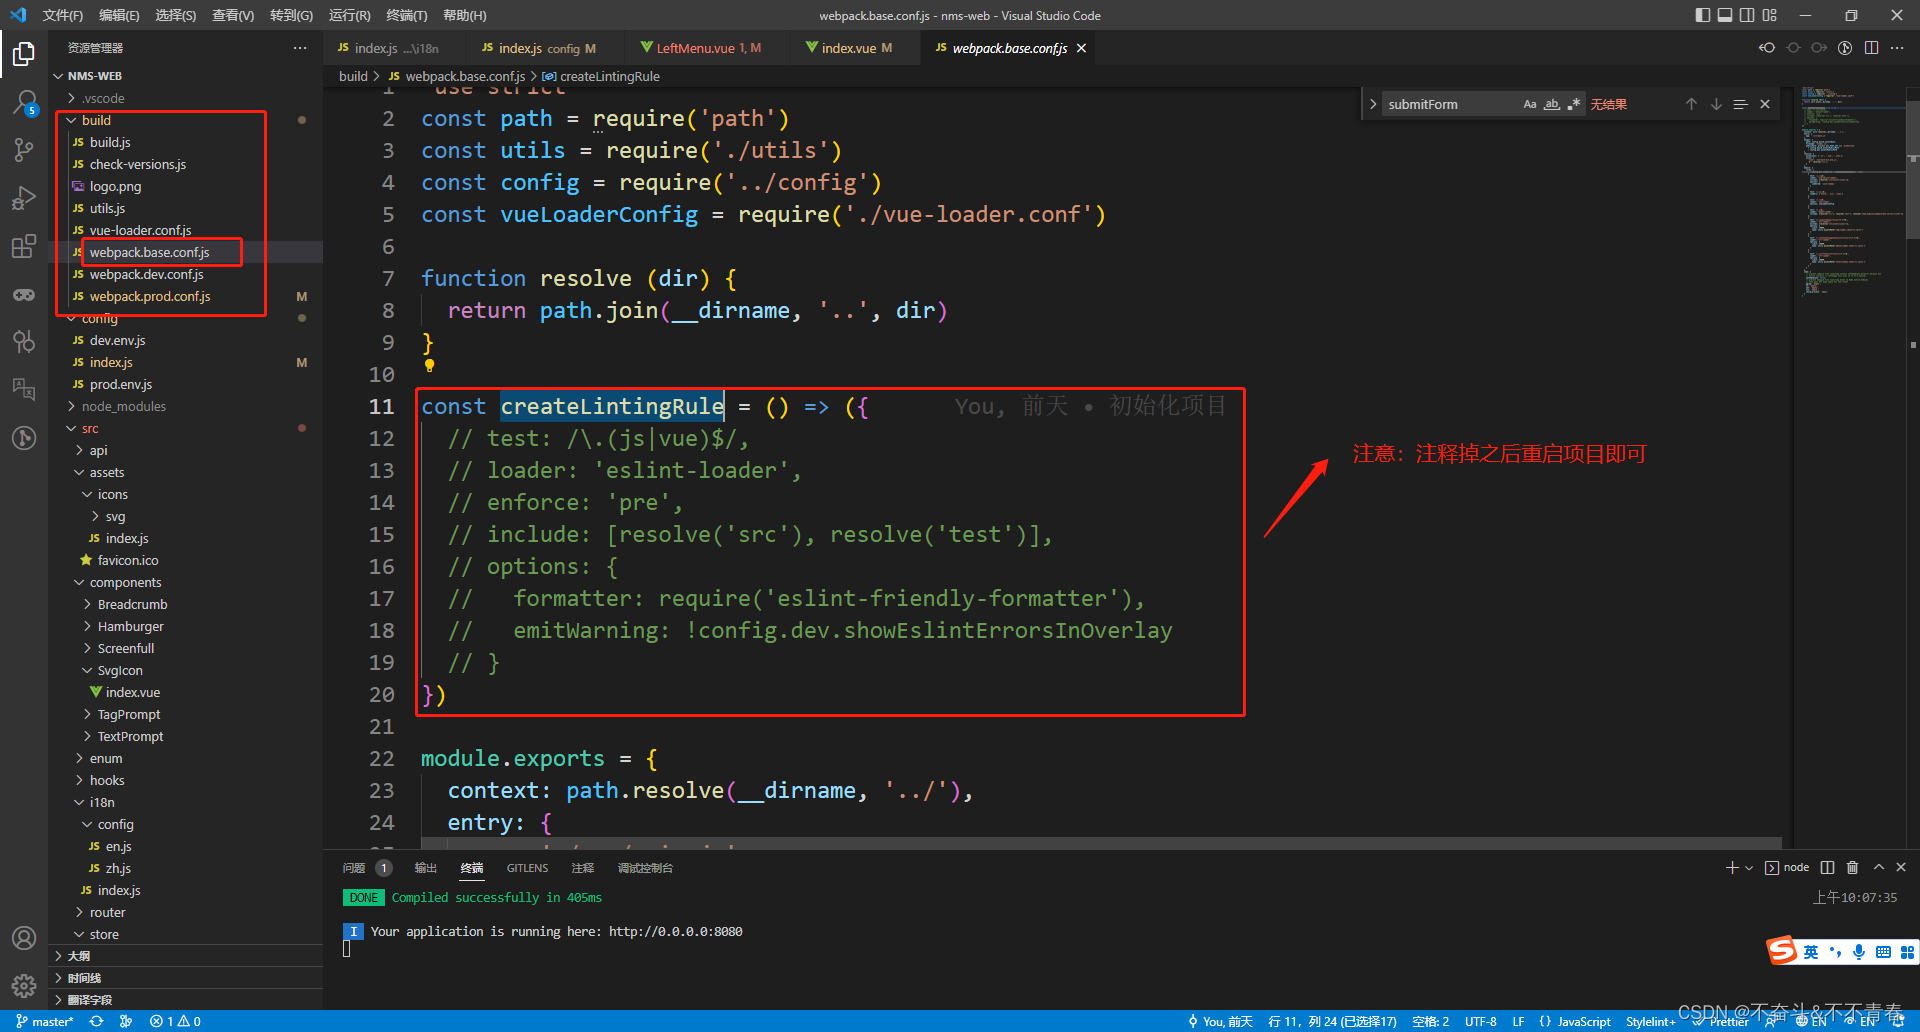Click UTF-8 encoding in status bar
The height and width of the screenshot is (1032, 1920).
tap(1481, 1021)
